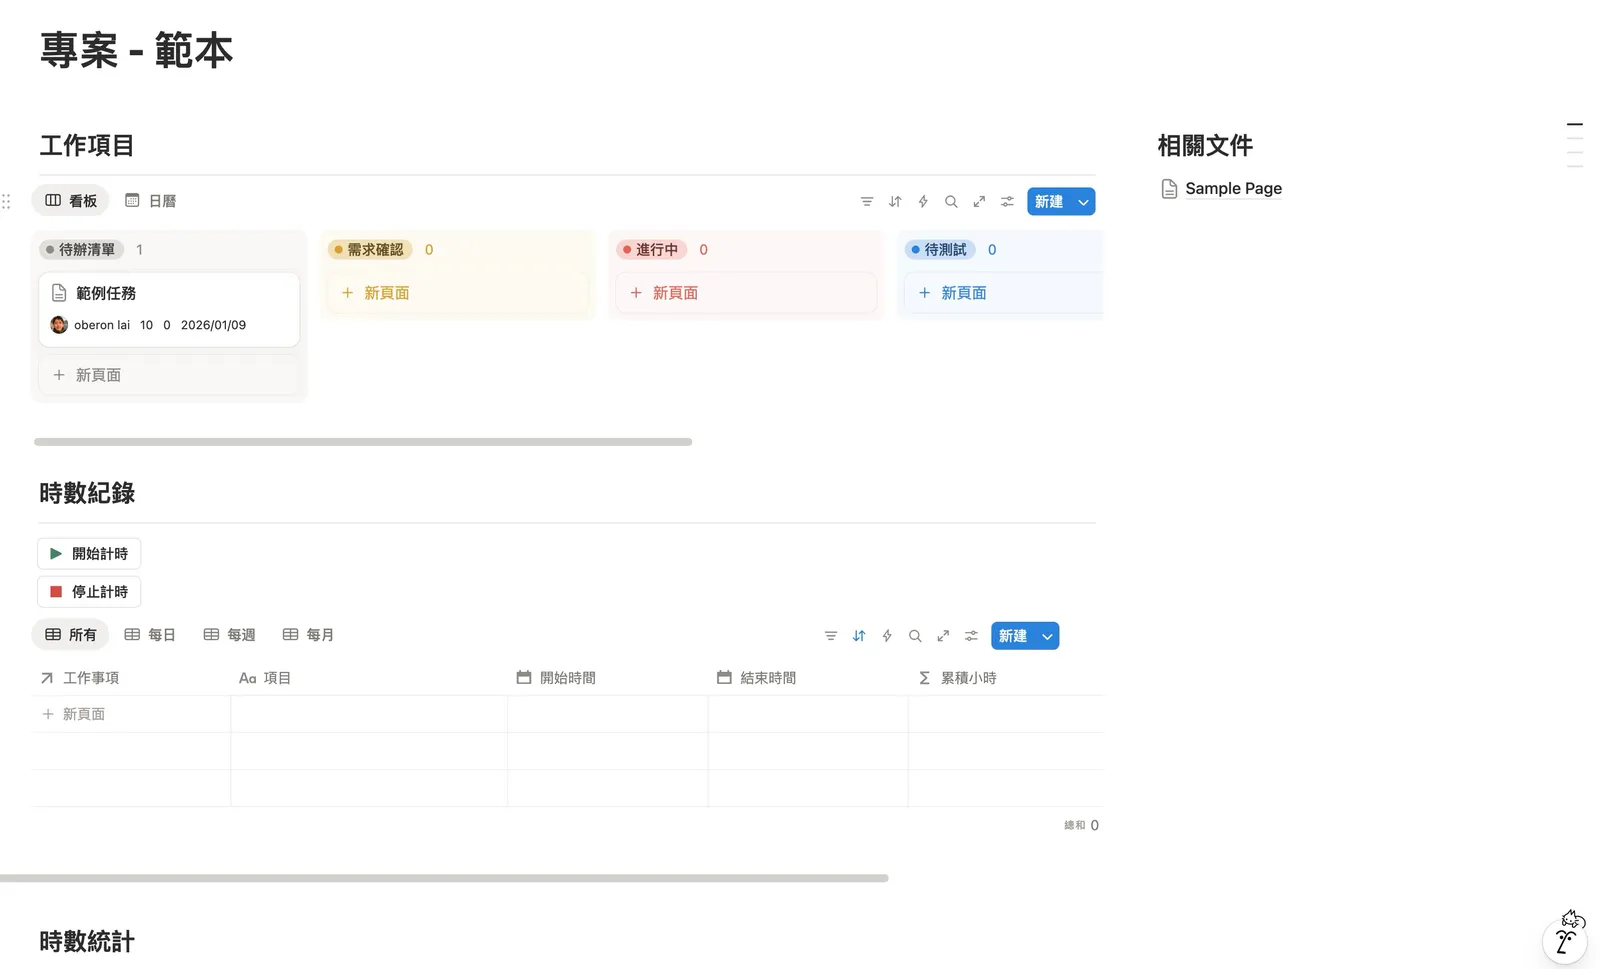
Task: Open search in the 工作項目 board toolbar
Action: pyautogui.click(x=951, y=201)
